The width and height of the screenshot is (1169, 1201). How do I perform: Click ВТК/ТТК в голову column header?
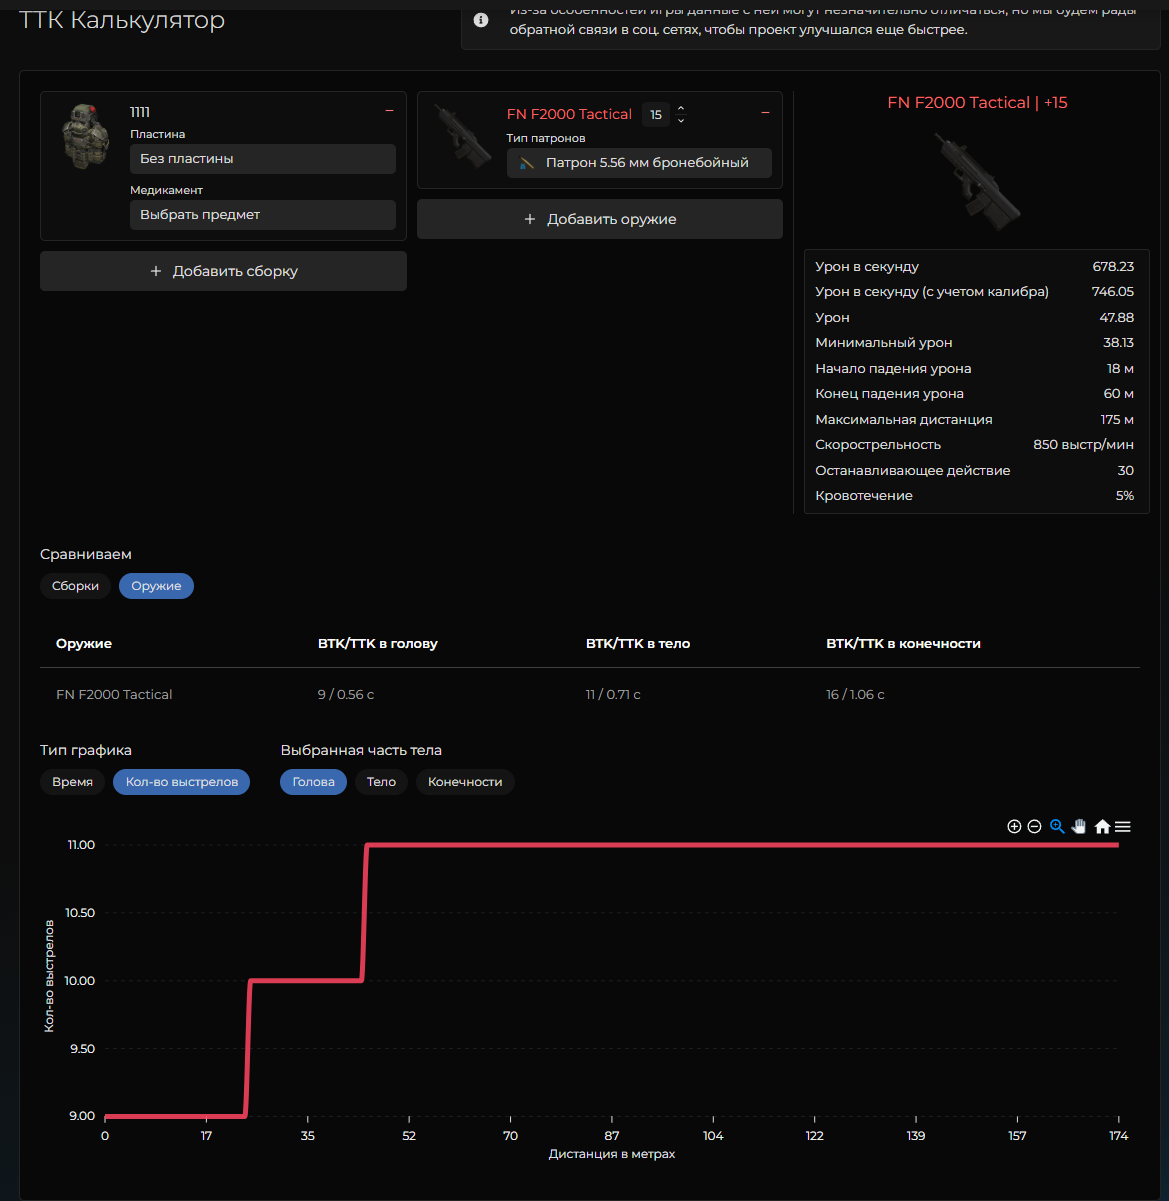378,643
